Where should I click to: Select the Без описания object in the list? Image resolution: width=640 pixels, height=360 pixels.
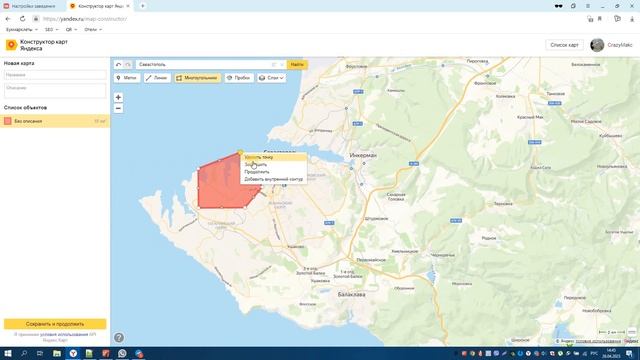tap(55, 121)
